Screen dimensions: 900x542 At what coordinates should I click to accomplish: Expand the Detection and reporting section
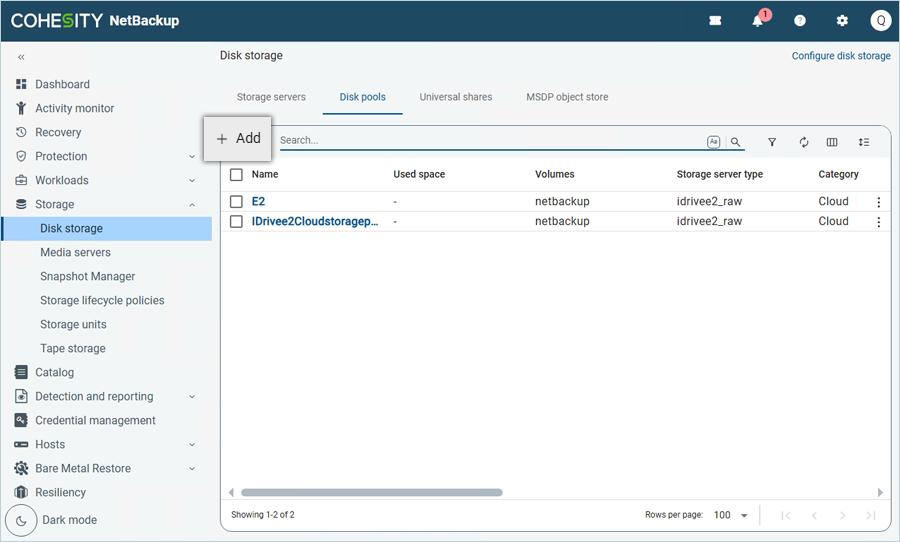point(192,397)
